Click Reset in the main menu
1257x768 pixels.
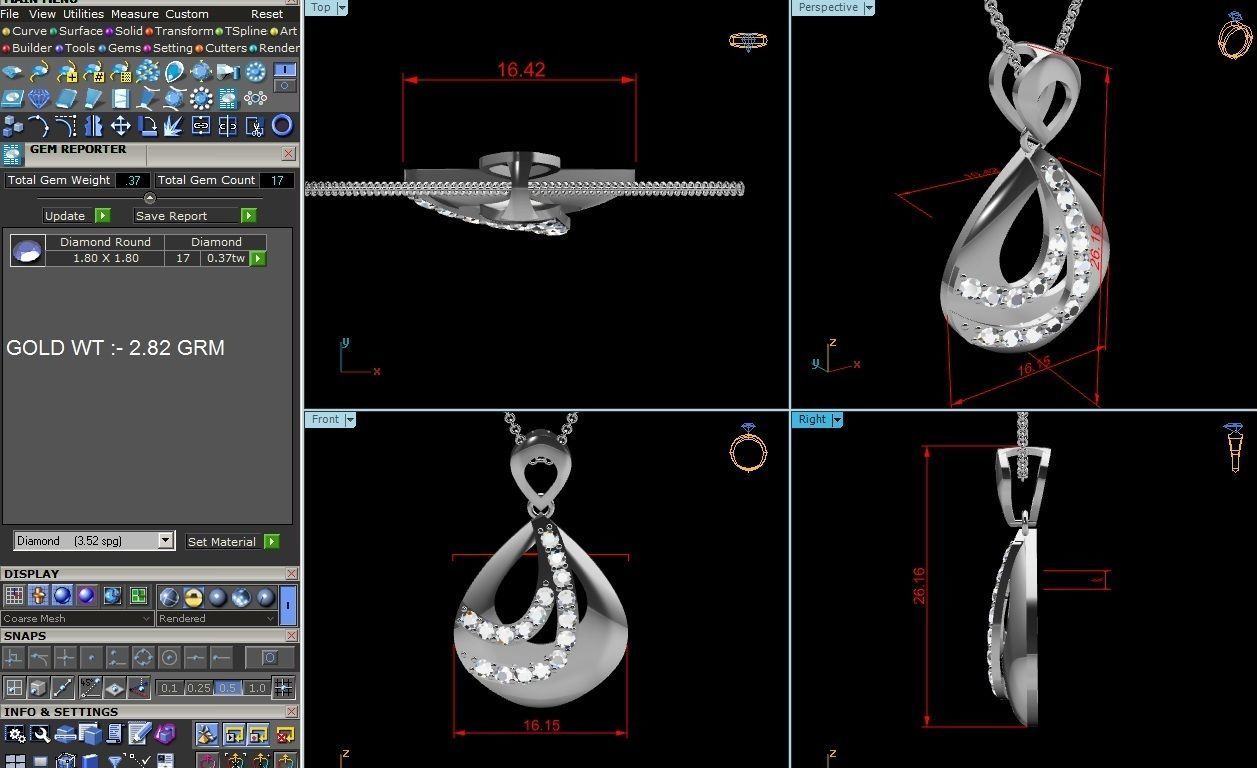pyautogui.click(x=267, y=14)
